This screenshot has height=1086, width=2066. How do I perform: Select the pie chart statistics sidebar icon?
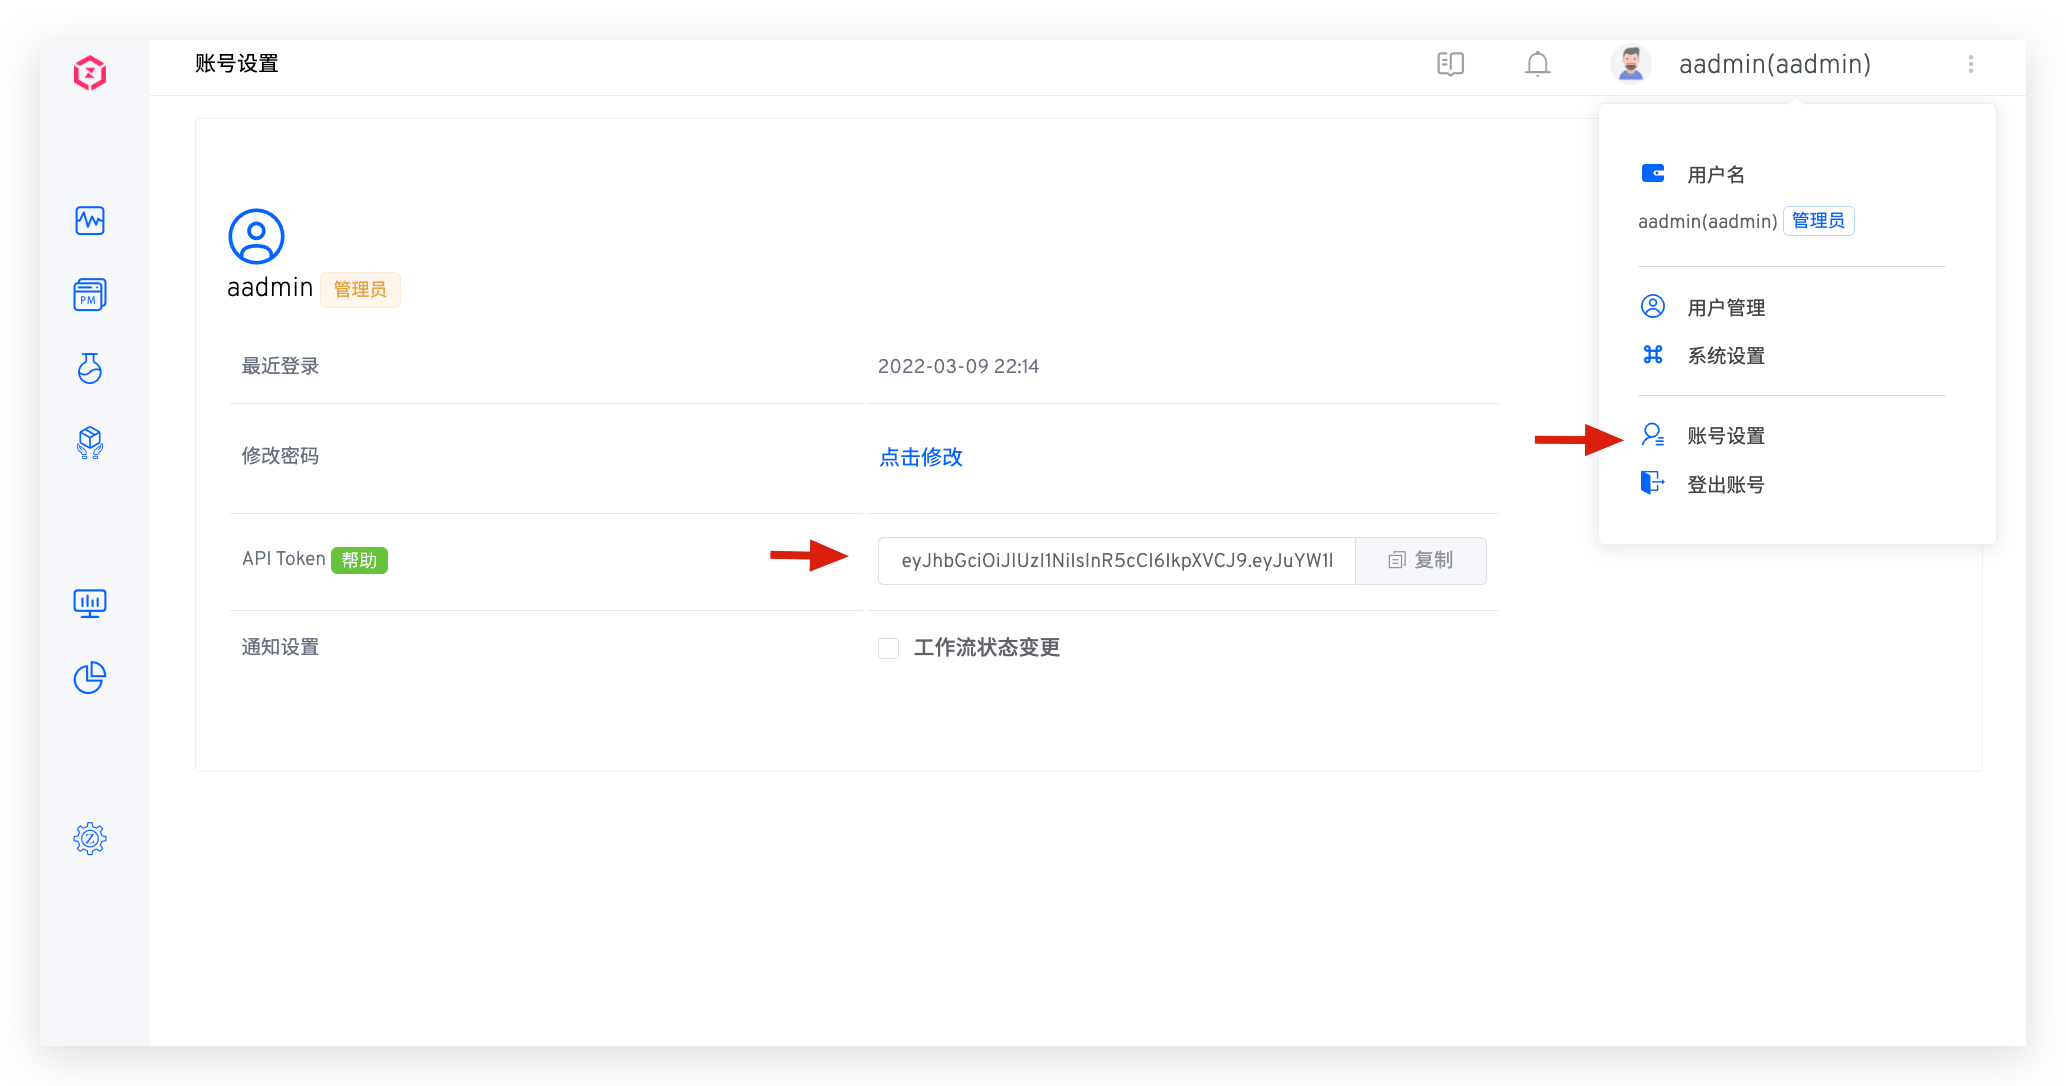click(89, 678)
